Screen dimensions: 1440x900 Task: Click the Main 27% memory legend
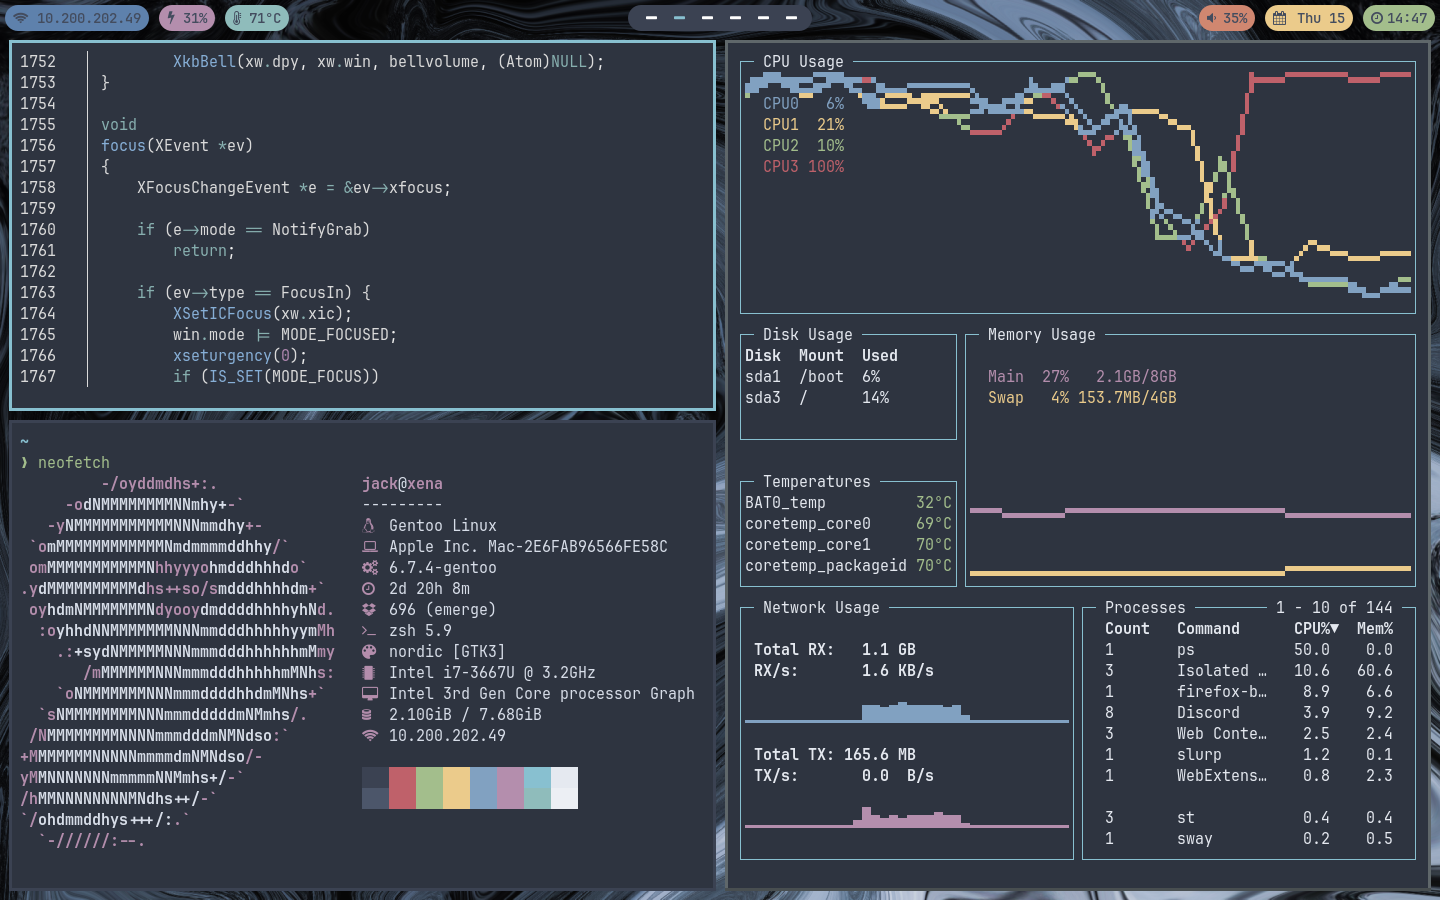pyautogui.click(x=1082, y=376)
